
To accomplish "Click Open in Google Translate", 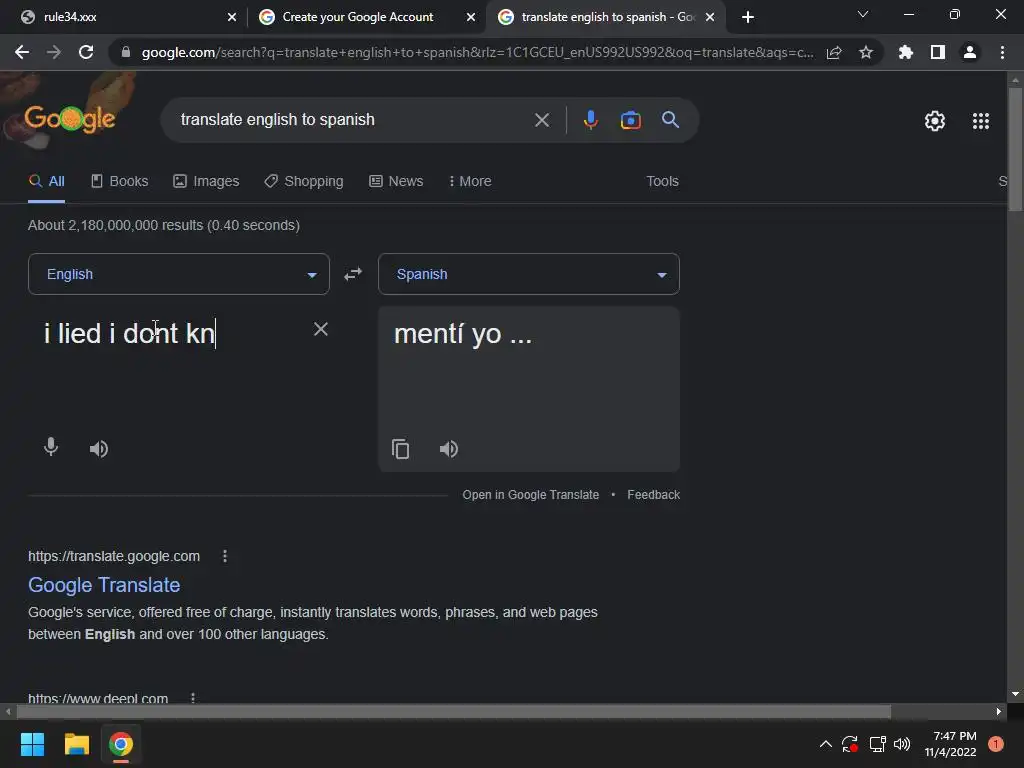I will [530, 495].
